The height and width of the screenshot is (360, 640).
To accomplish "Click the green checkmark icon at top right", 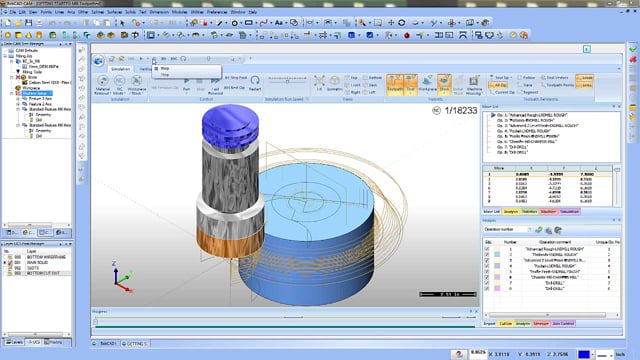I will pyautogui.click(x=633, y=49).
